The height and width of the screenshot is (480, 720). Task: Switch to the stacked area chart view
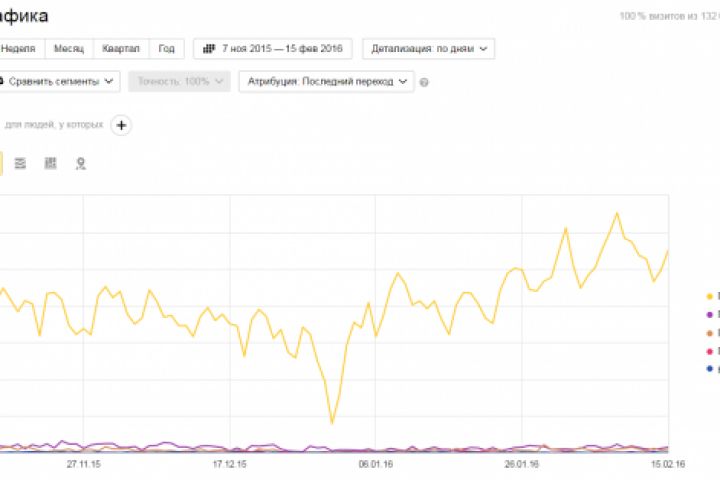coord(21,163)
